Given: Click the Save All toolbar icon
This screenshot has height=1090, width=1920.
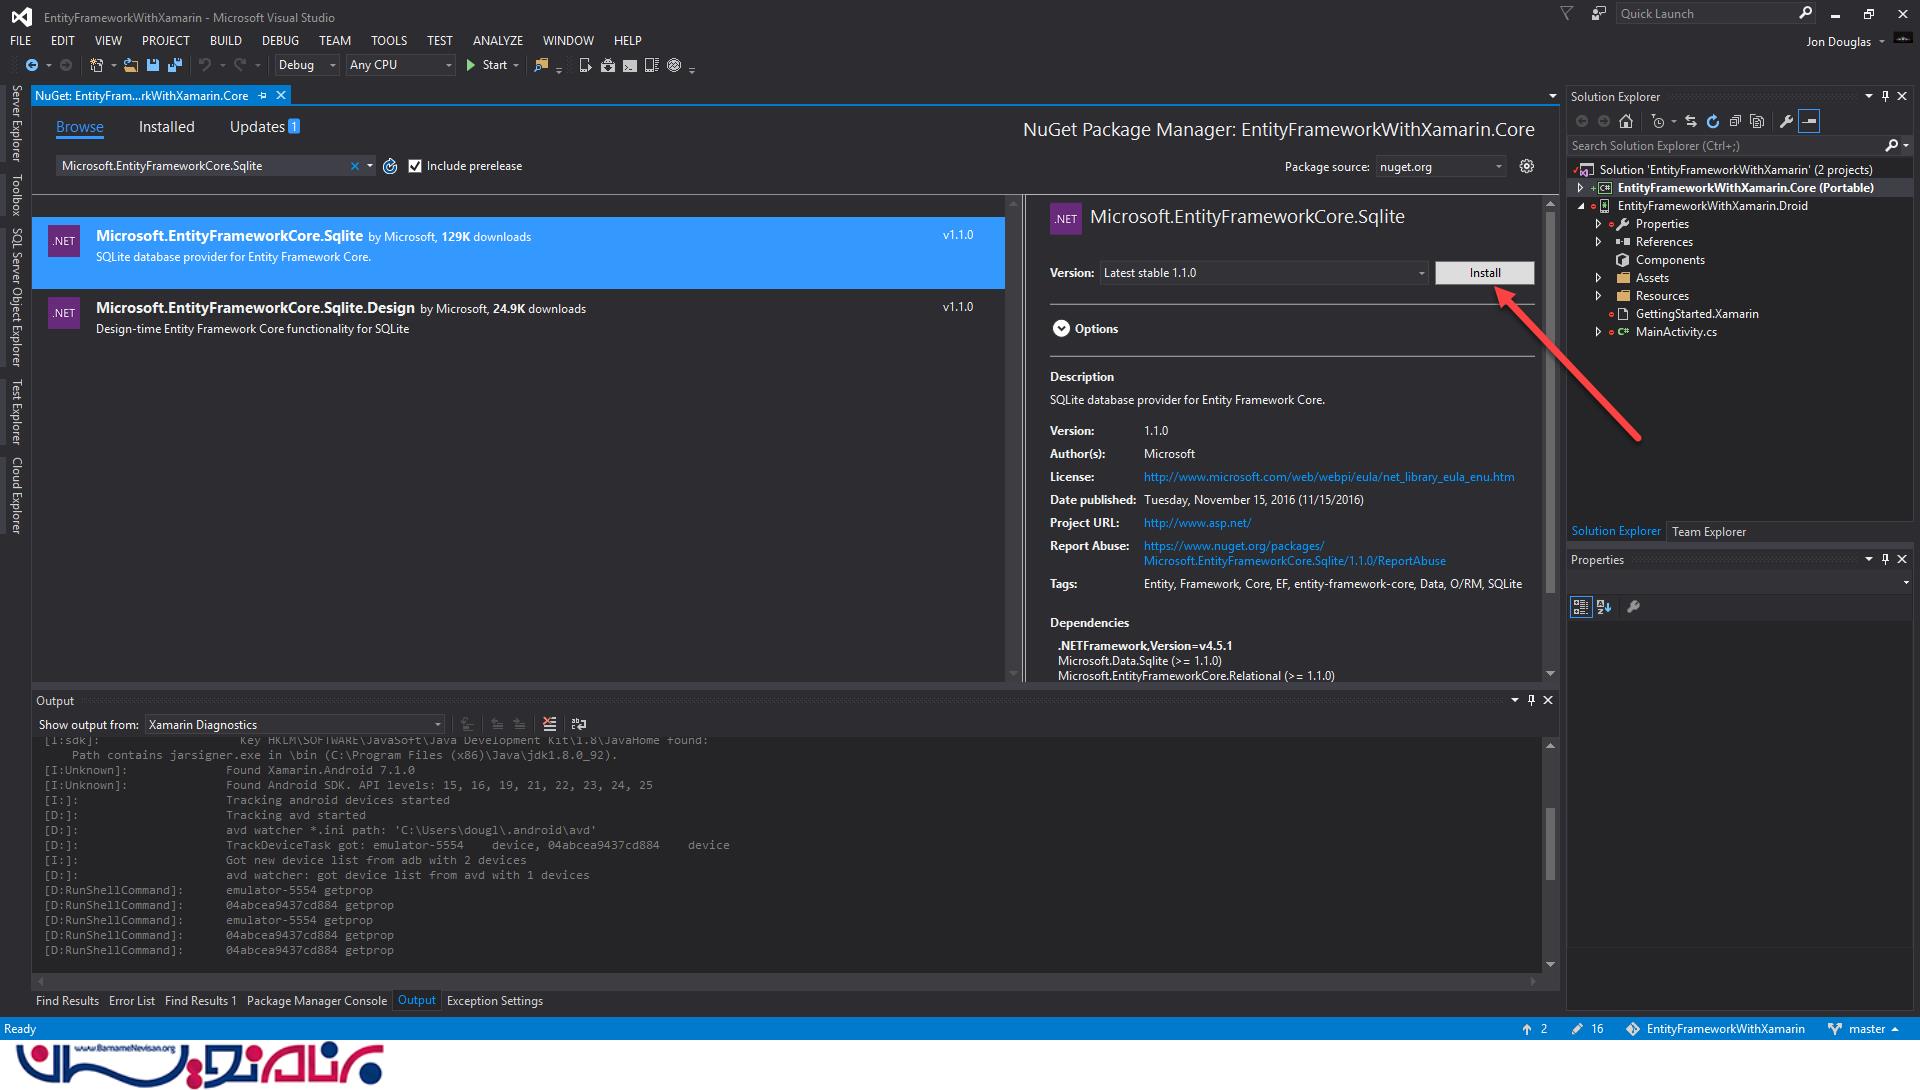Looking at the screenshot, I should point(174,65).
